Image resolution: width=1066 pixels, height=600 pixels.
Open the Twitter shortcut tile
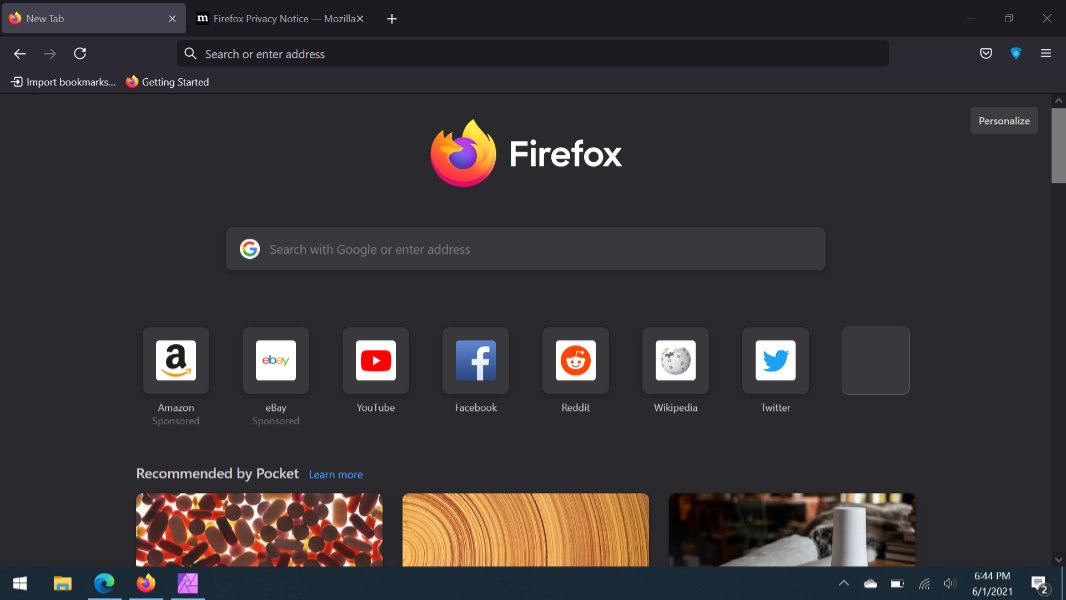coord(775,360)
